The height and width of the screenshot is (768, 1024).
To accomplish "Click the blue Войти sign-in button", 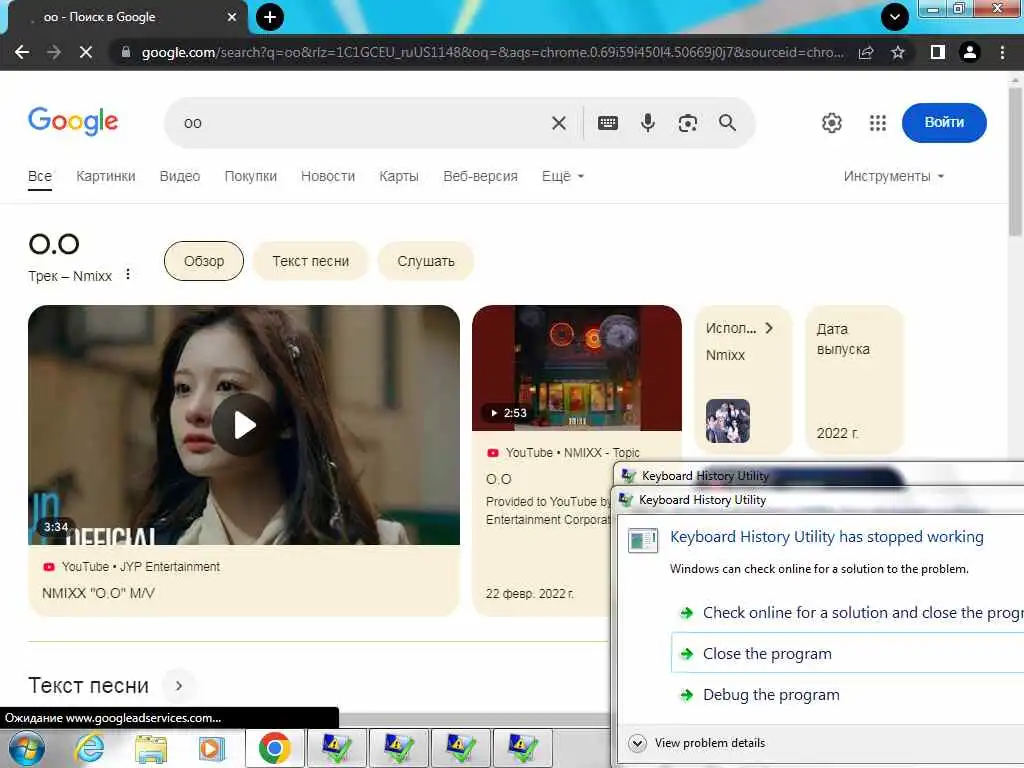I will [944, 123].
